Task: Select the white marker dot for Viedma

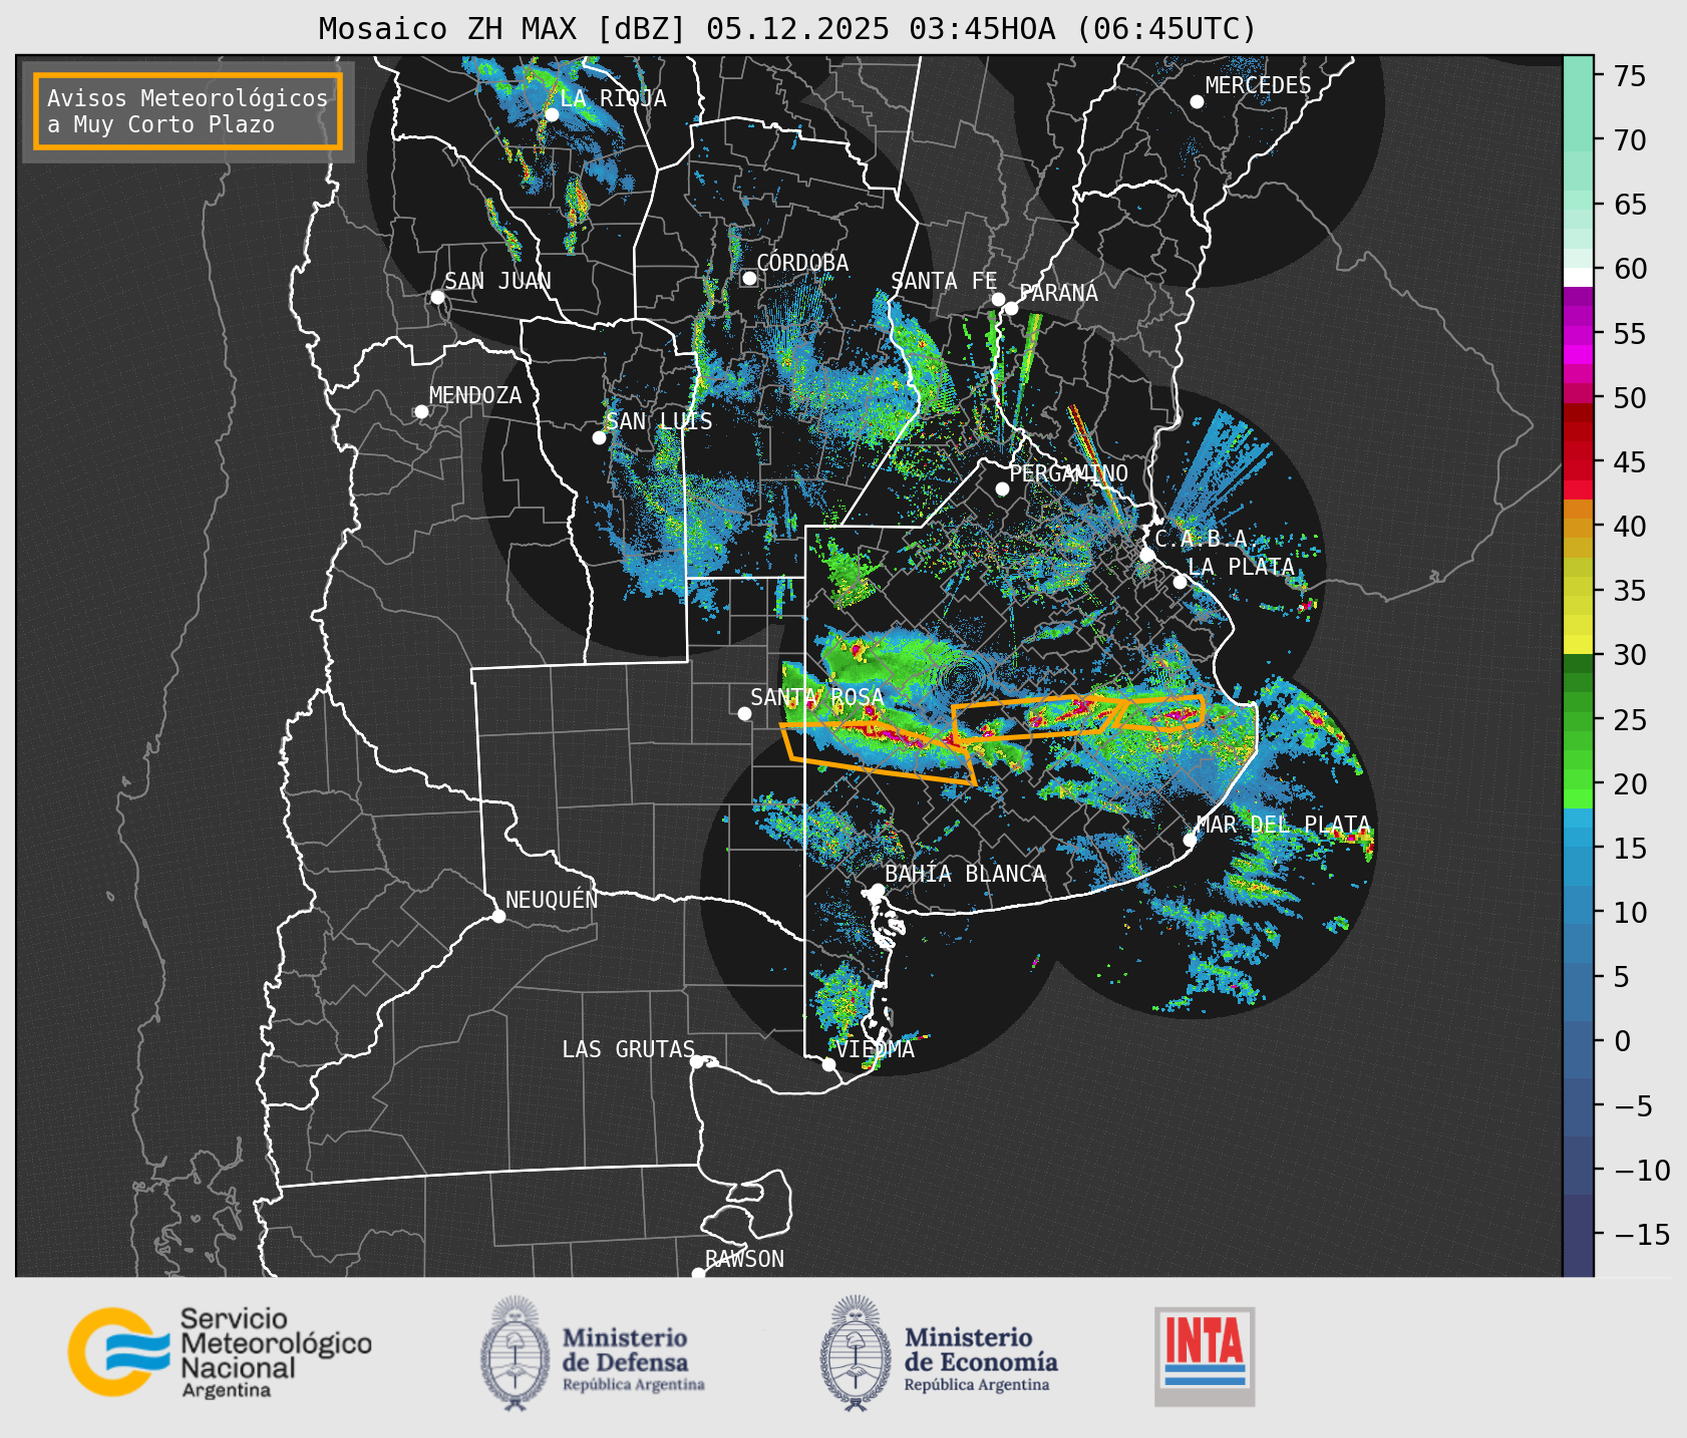Action: (828, 1064)
